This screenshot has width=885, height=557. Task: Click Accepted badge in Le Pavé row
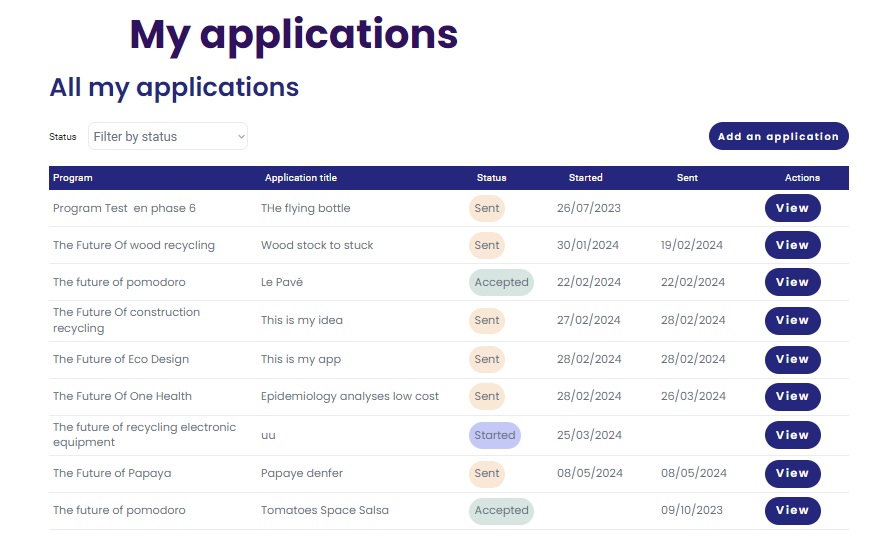501,282
